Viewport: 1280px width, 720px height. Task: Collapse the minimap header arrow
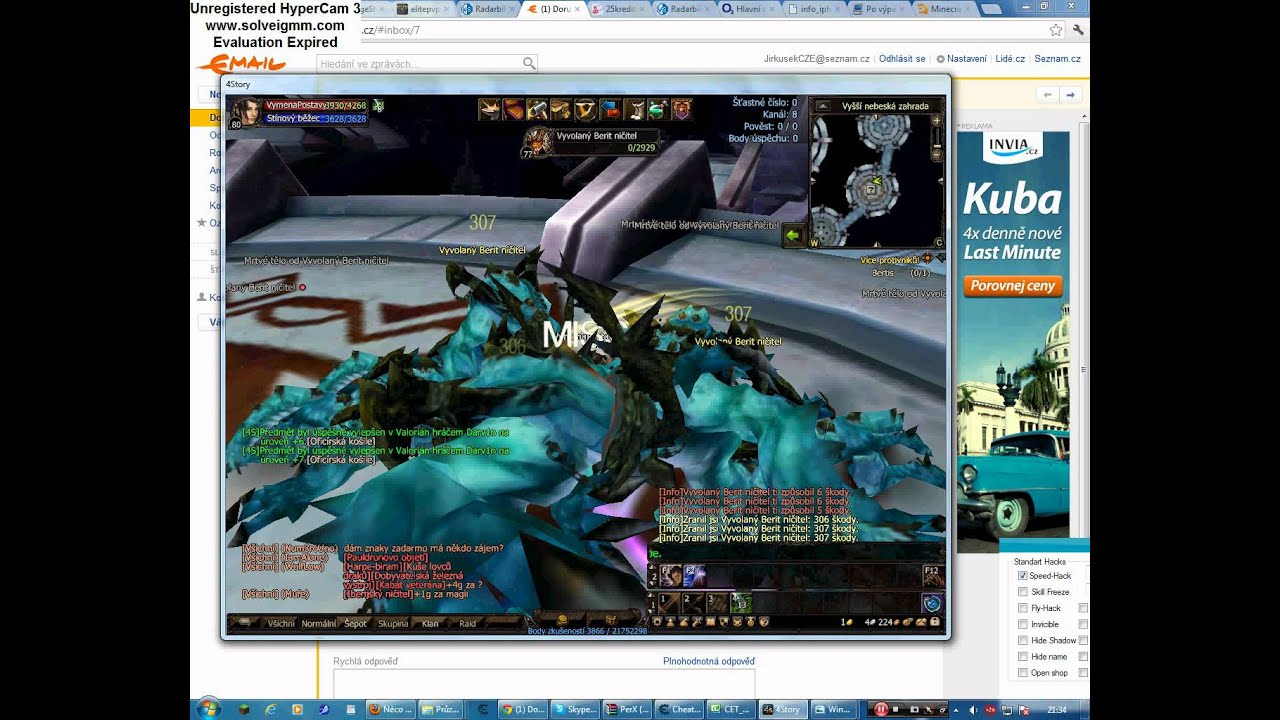click(823, 105)
